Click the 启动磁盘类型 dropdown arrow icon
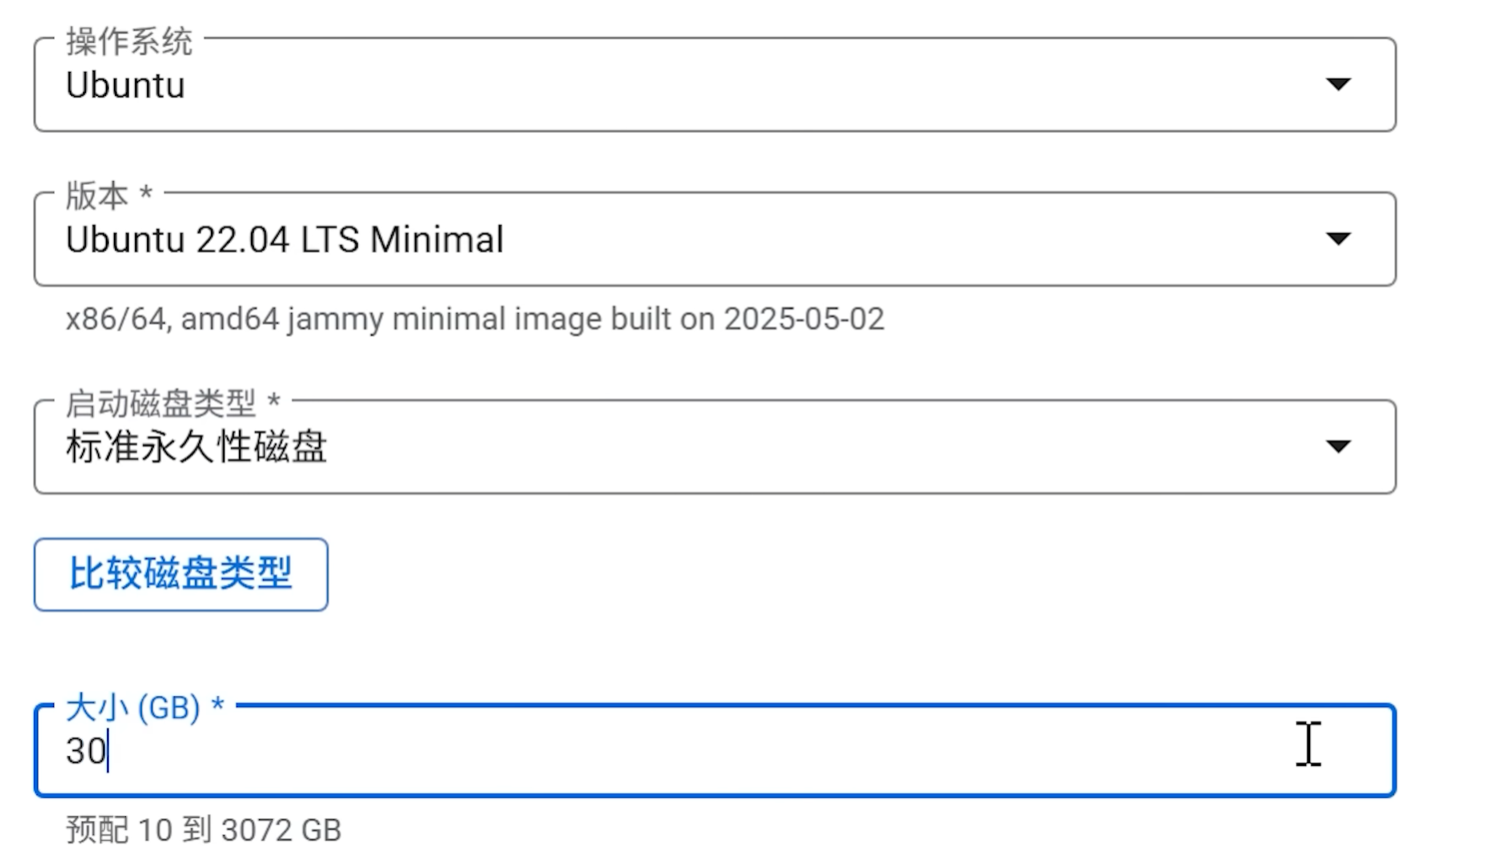 1338,446
